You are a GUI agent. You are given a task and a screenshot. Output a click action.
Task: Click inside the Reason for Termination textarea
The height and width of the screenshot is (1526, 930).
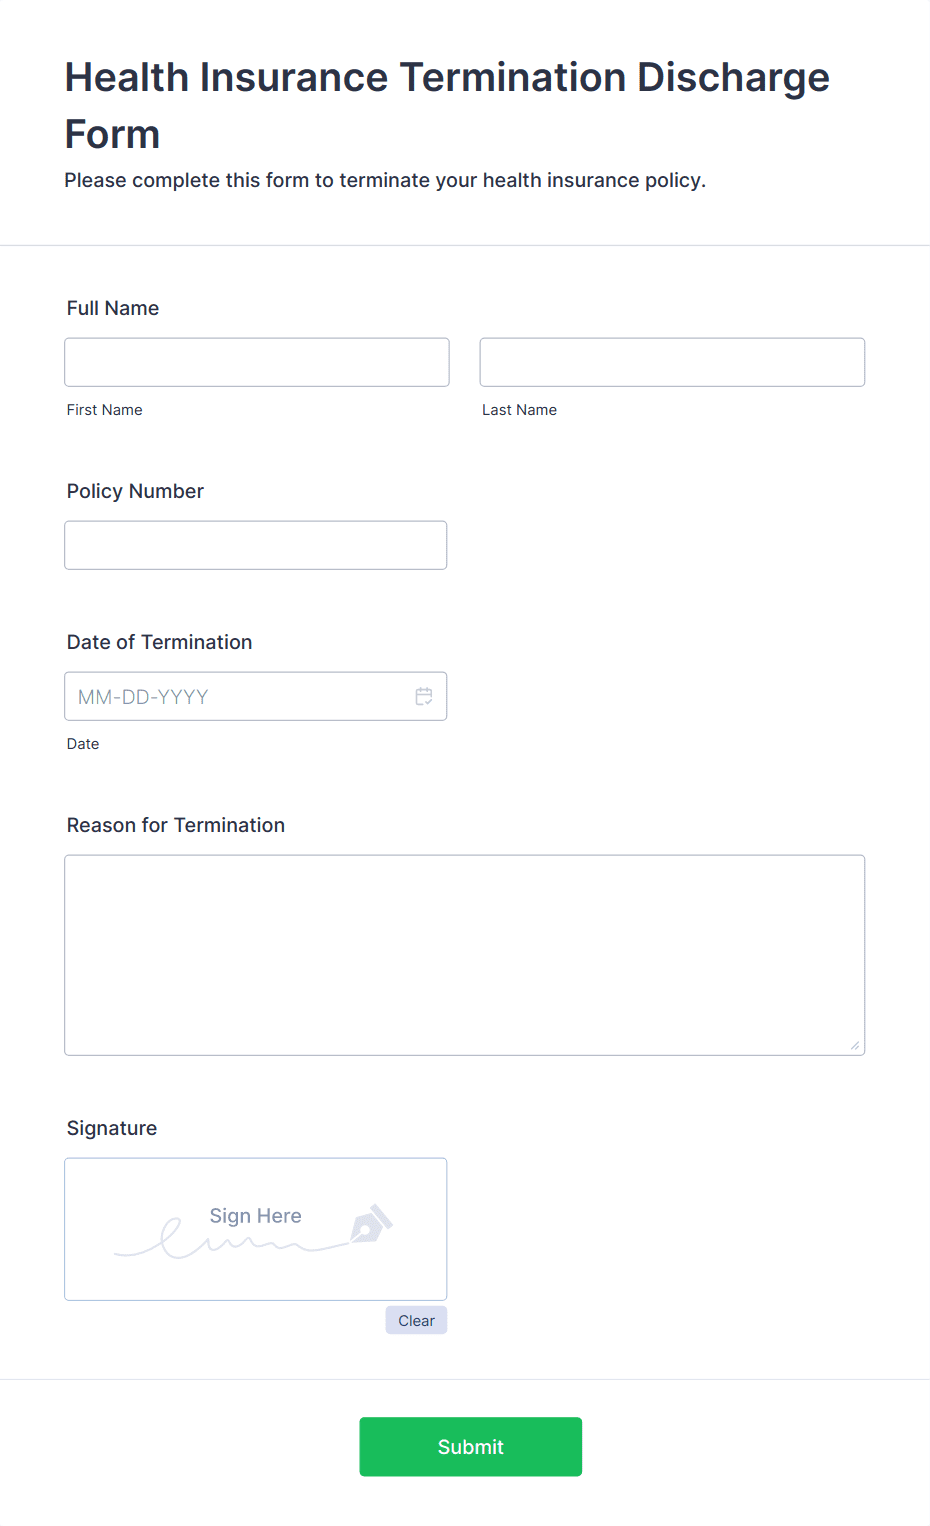click(x=465, y=955)
